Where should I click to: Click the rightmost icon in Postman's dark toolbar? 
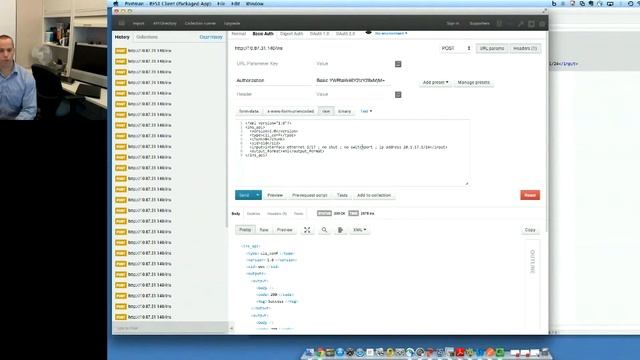click(x=542, y=24)
